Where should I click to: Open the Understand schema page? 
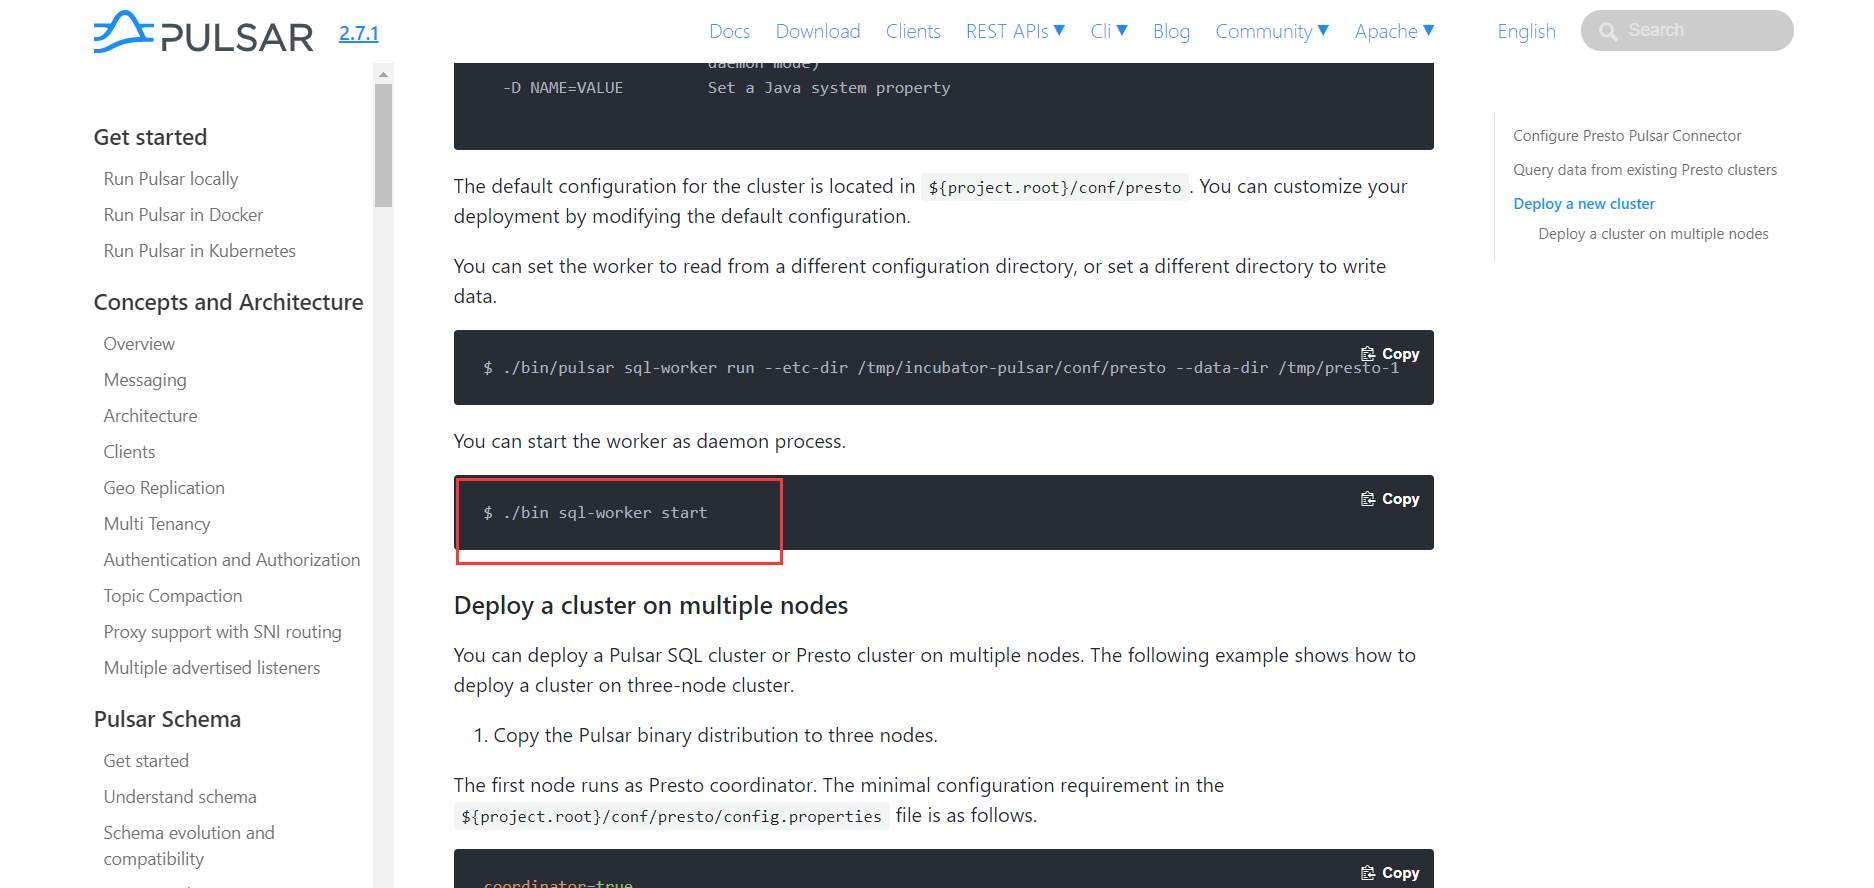(x=180, y=797)
